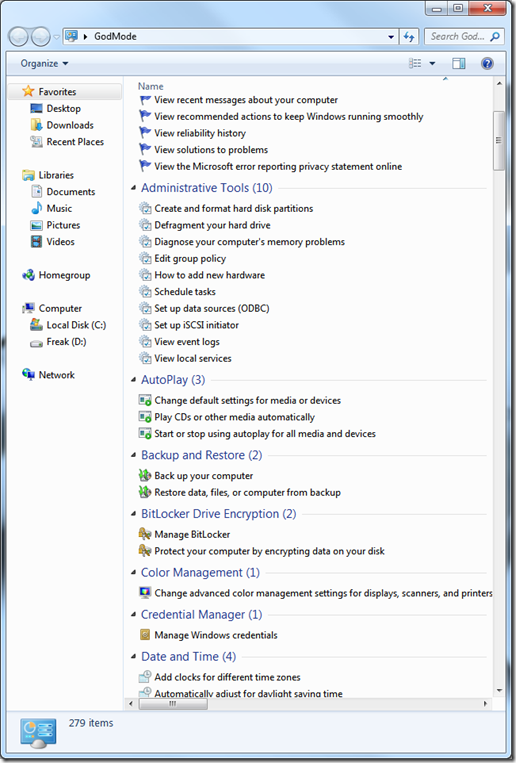The width and height of the screenshot is (516, 763).
Task: Click the monitor icon for Color Management item
Action: pyautogui.click(x=145, y=592)
